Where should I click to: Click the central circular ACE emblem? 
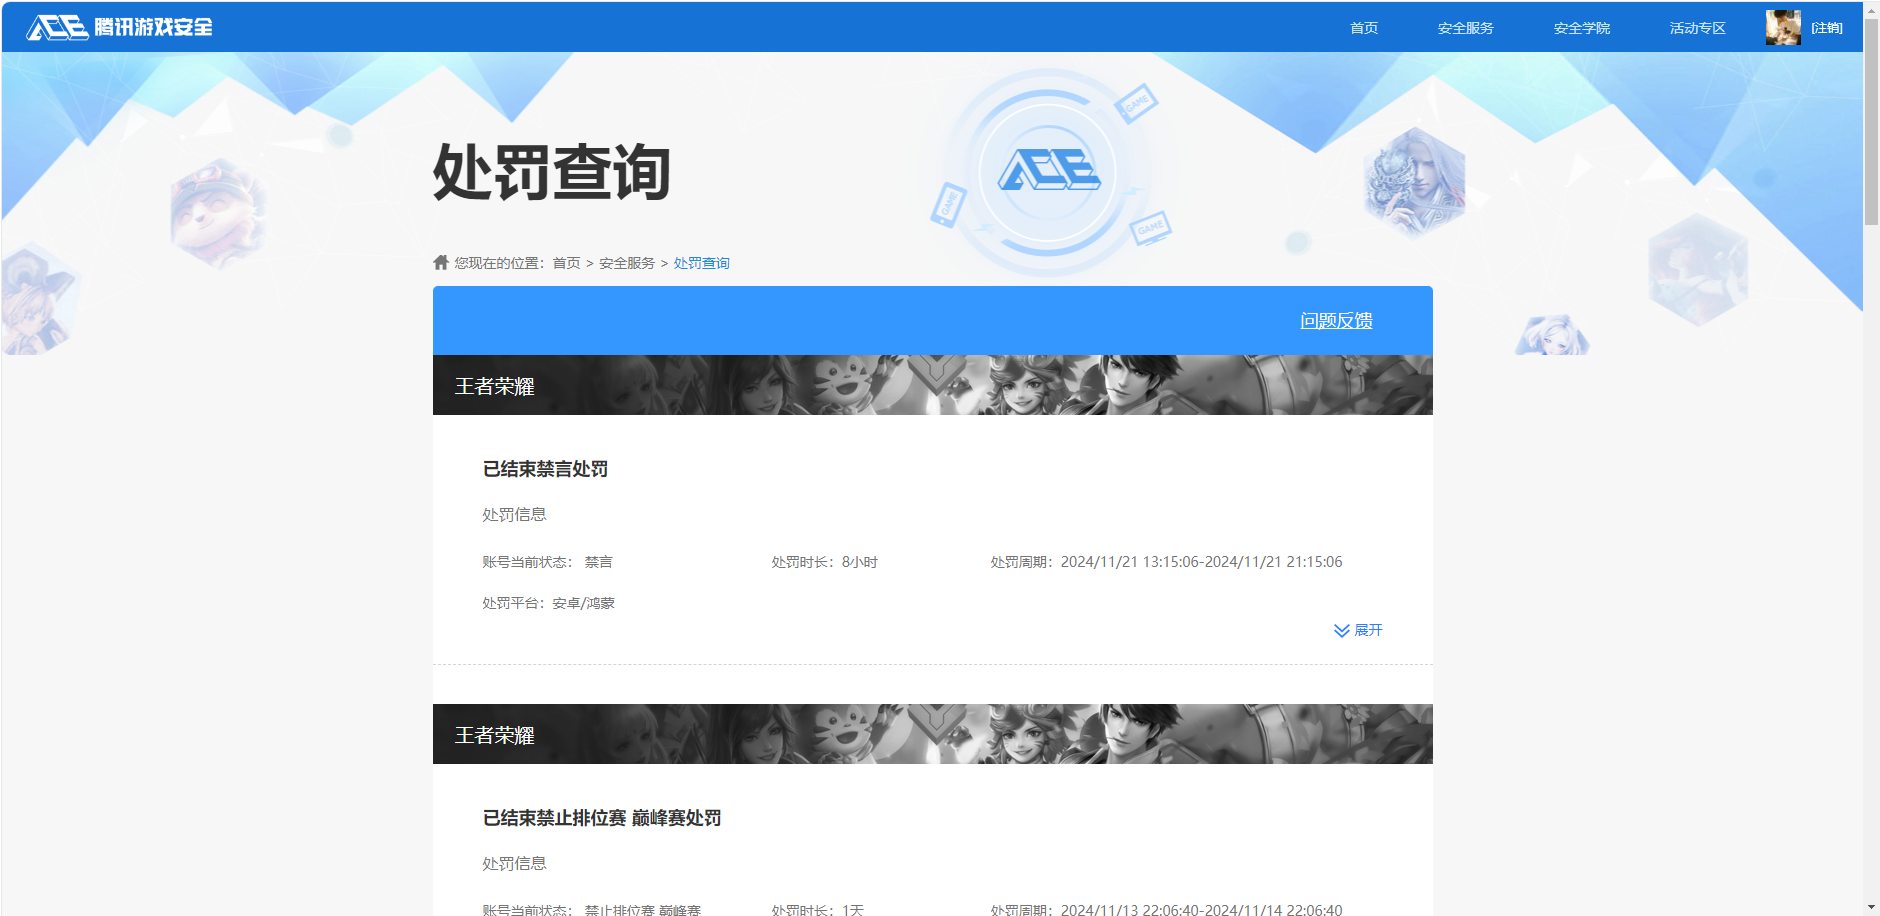point(1048,171)
